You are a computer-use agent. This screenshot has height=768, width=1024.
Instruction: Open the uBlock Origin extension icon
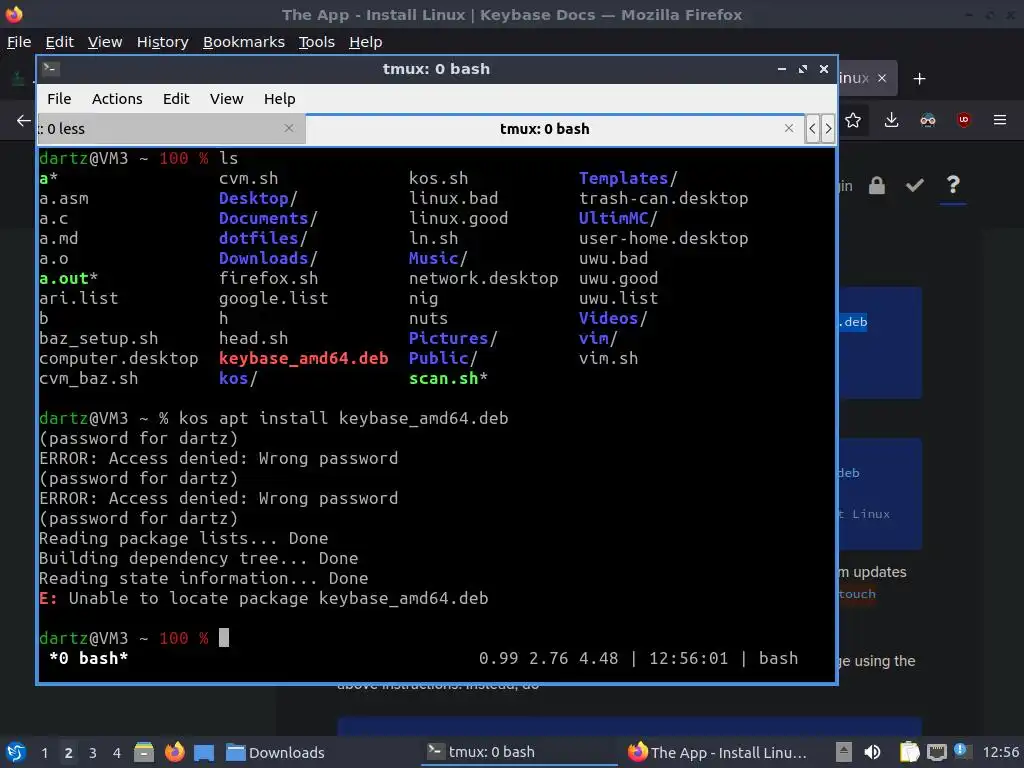tap(963, 120)
